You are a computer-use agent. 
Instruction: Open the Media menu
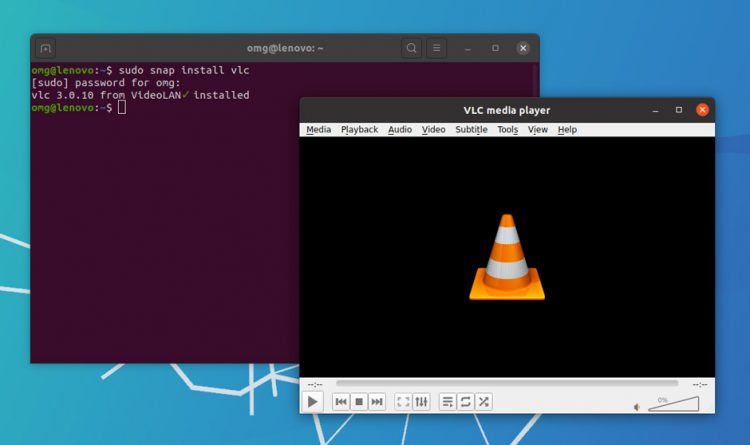319,130
